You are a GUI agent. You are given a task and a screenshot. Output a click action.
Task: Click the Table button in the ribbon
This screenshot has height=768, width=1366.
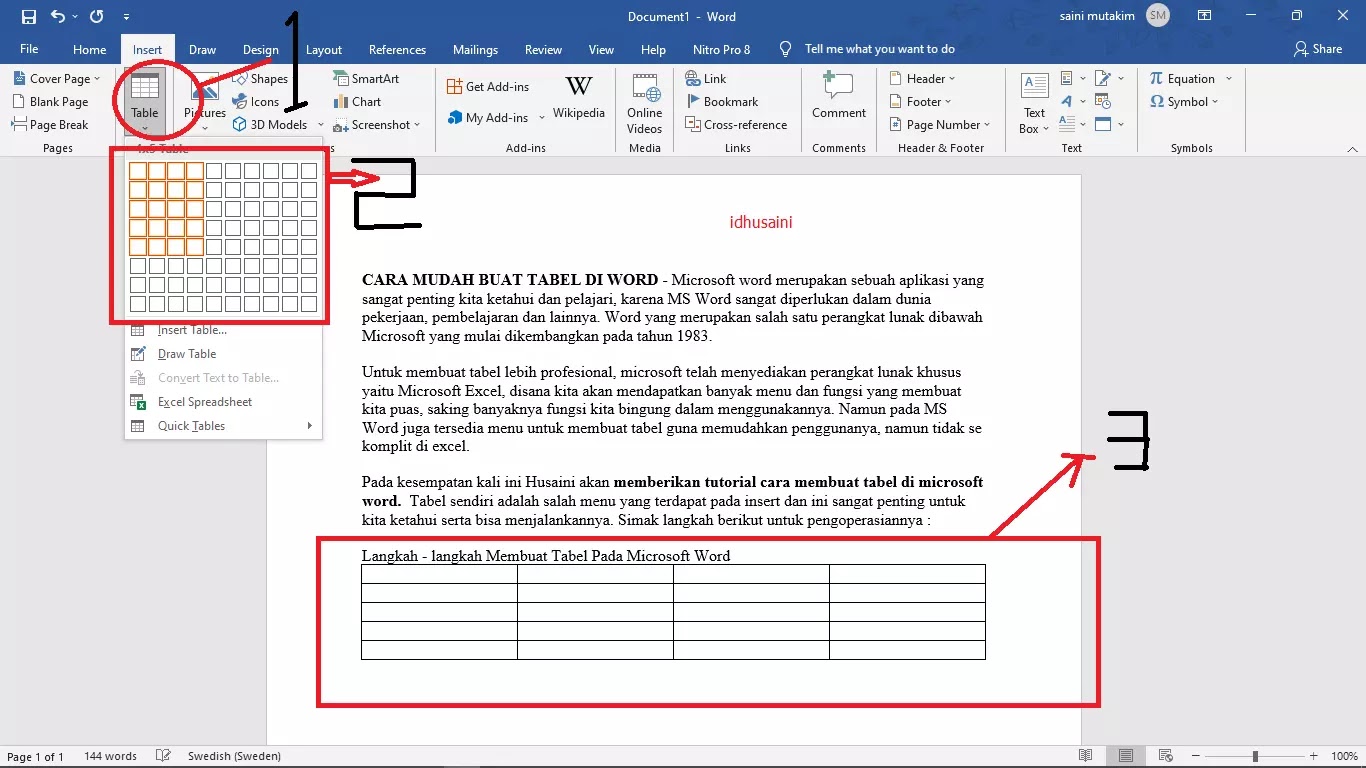click(145, 100)
